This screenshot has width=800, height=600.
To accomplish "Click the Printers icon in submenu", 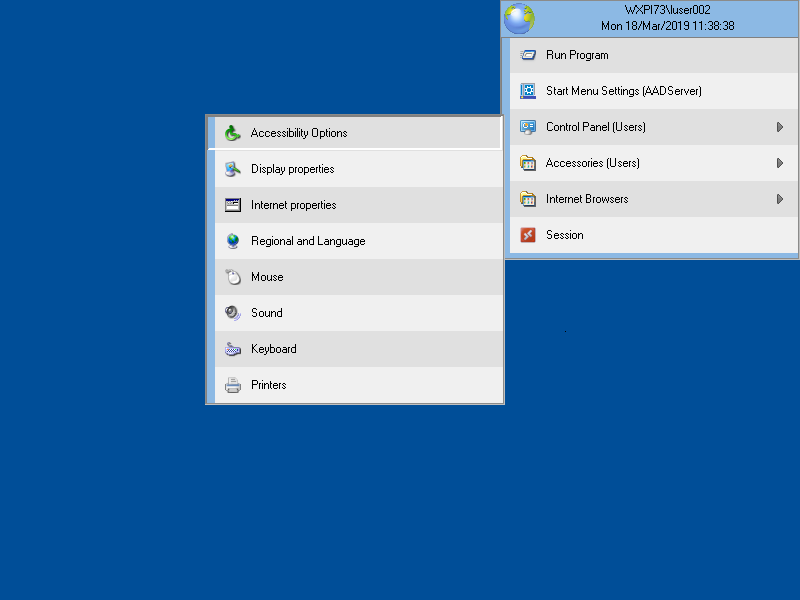I will pos(233,385).
